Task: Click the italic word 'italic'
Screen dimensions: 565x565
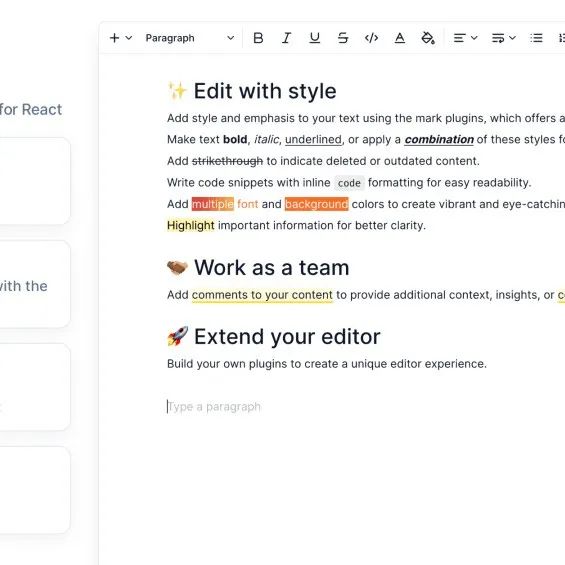Action: pos(266,139)
